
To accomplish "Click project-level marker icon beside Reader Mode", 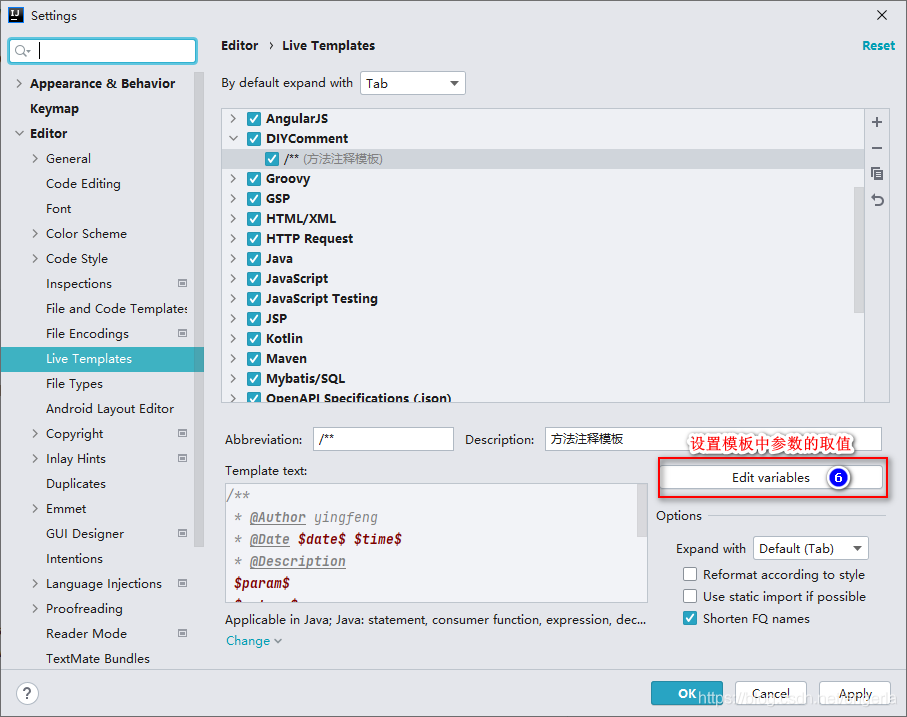I will pos(182,633).
